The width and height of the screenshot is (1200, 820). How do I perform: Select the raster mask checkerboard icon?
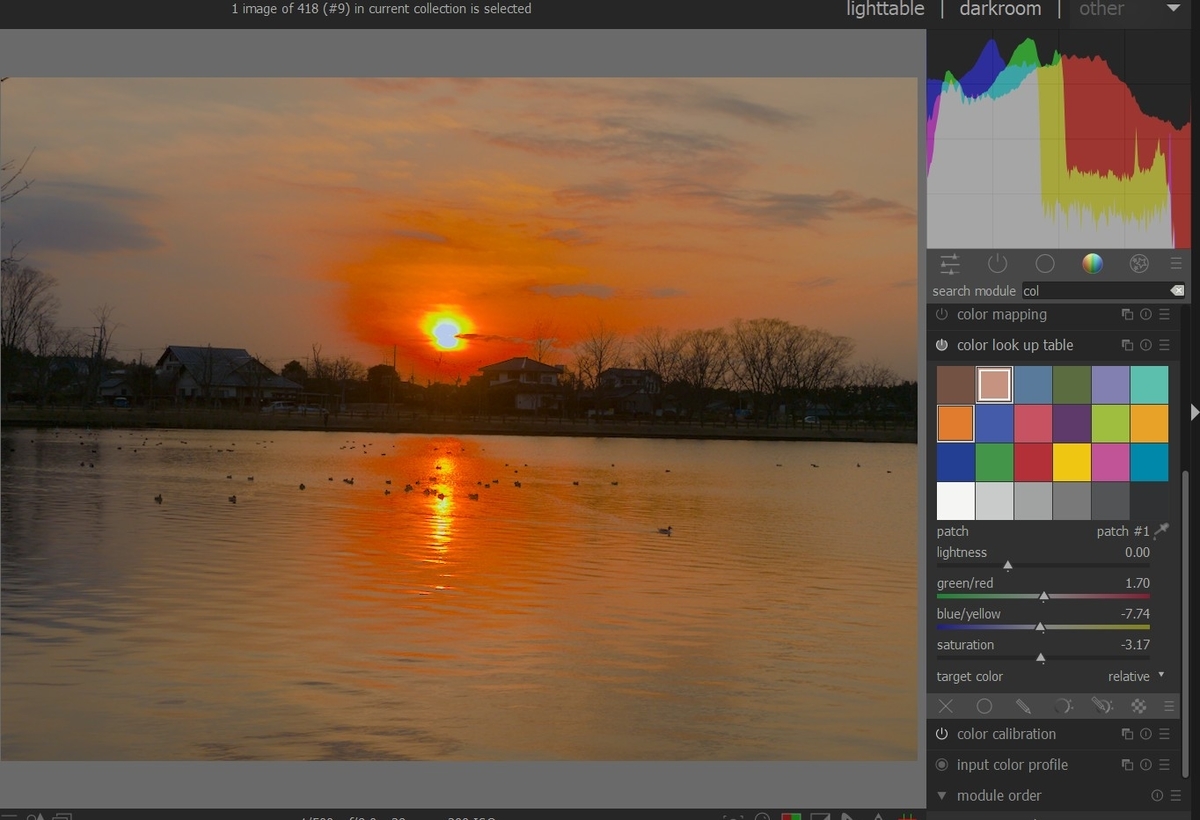click(x=1138, y=706)
